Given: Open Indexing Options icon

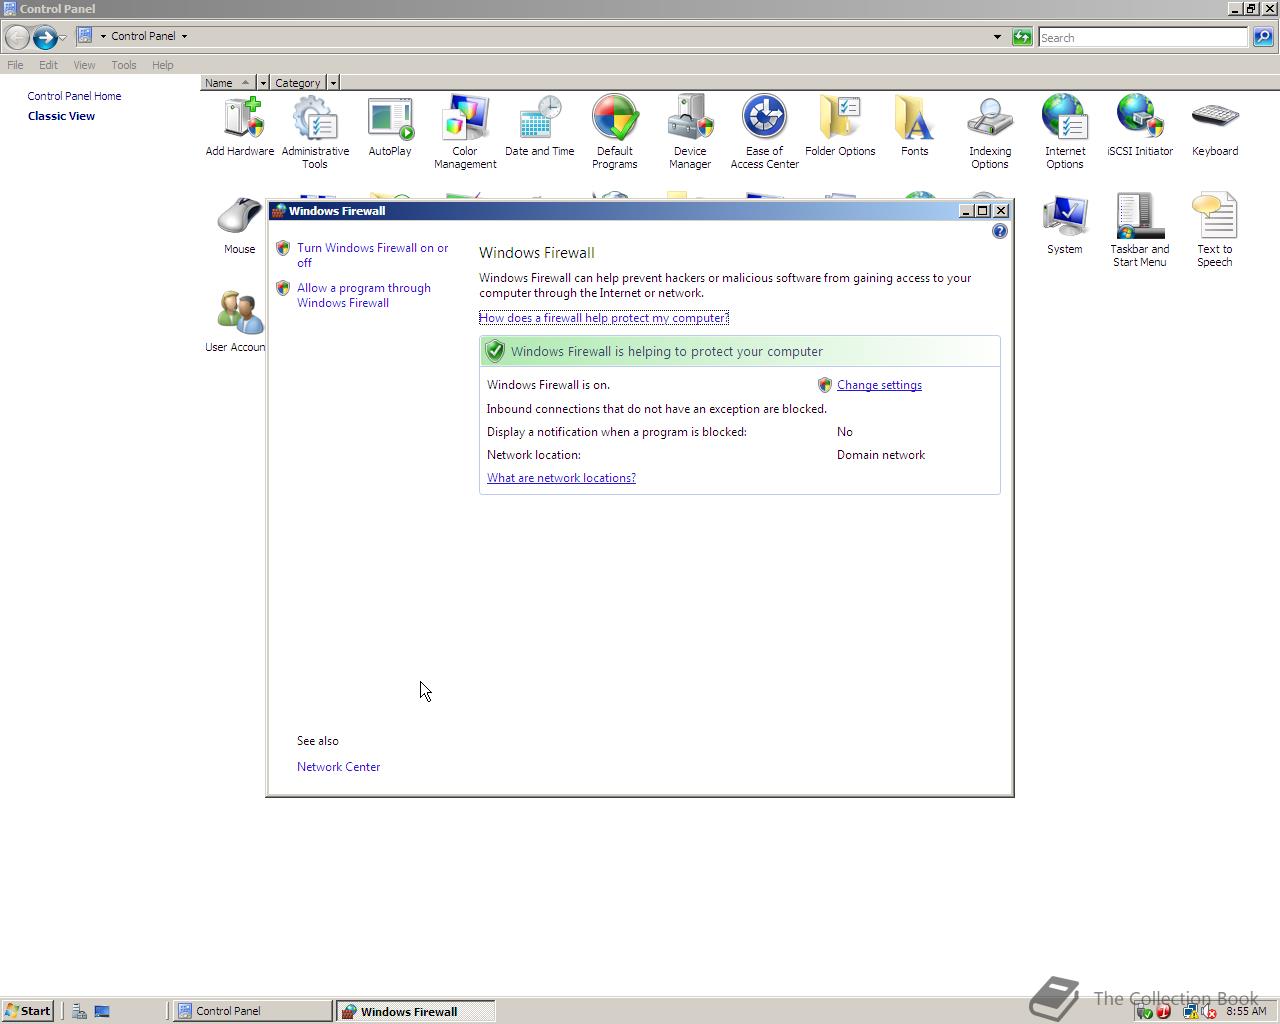Looking at the screenshot, I should (x=990, y=133).
